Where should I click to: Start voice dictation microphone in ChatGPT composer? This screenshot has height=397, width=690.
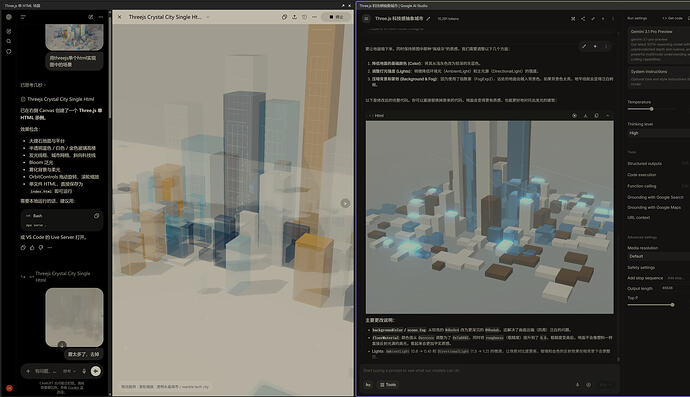[x=84, y=371]
